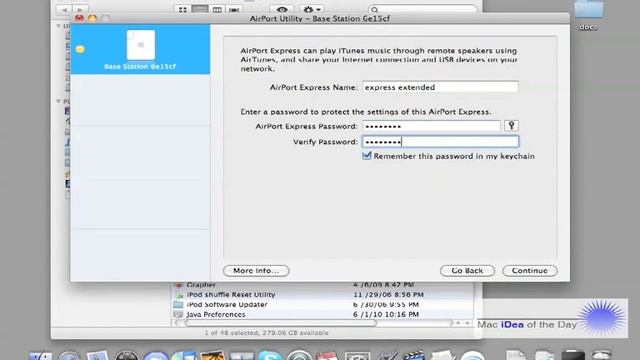Click the date 6/30/06 9:55 PM

(386, 304)
